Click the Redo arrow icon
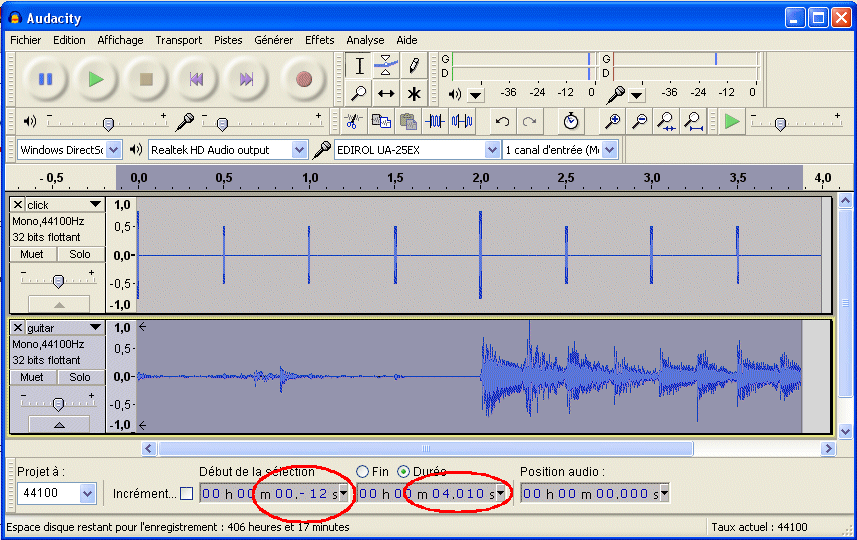857x540 pixels. [529, 121]
